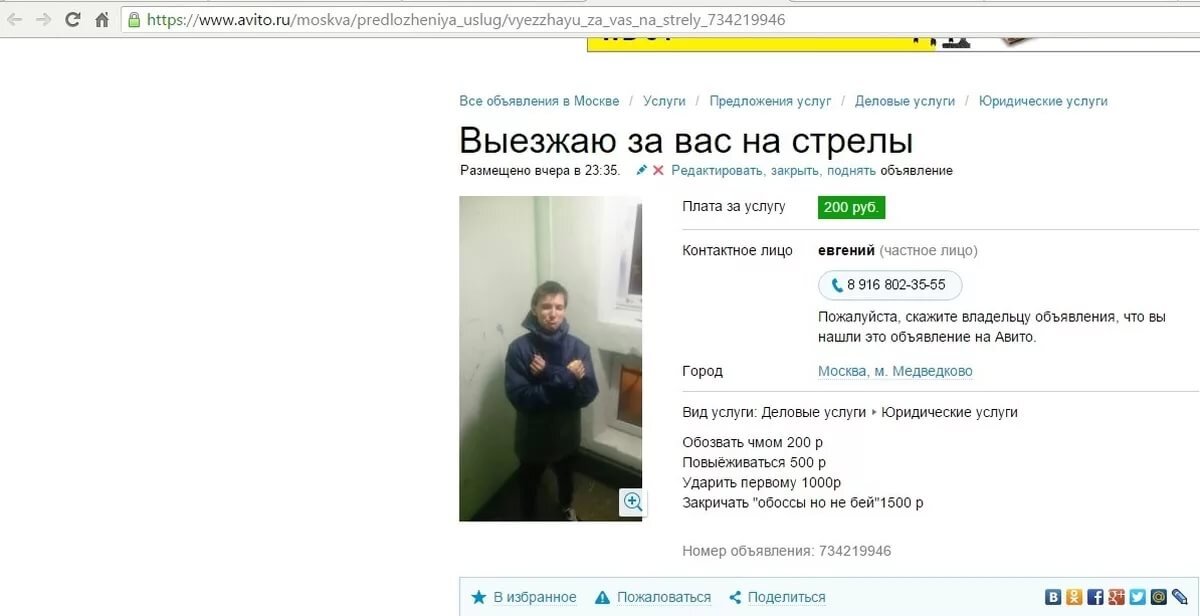Open the Москва, м. Медведково location link
Viewport: 1200px width, 616px height.
[x=895, y=371]
